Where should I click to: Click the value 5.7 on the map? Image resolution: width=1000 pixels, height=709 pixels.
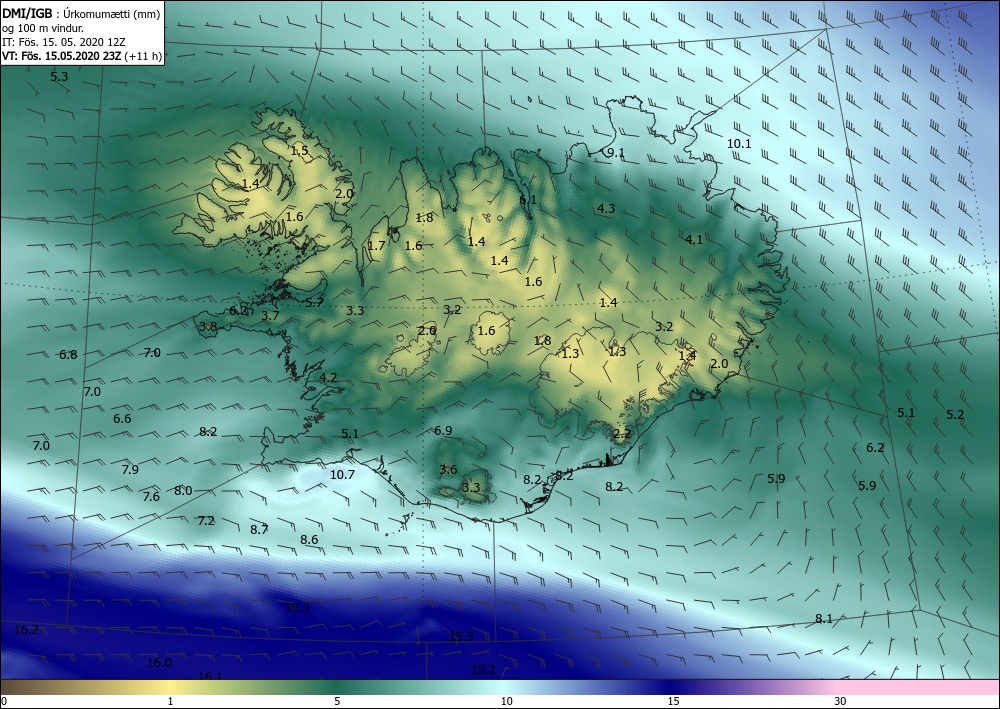click(314, 302)
